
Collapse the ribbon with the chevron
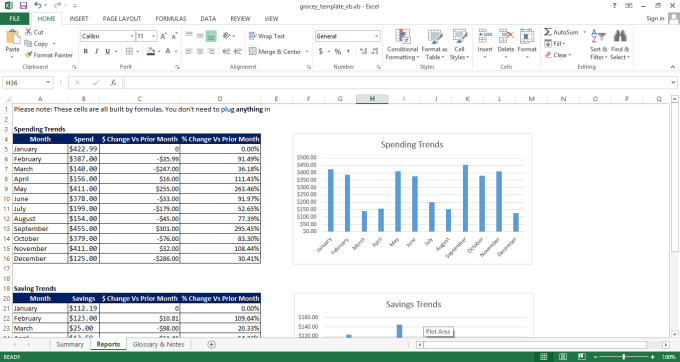tap(673, 67)
